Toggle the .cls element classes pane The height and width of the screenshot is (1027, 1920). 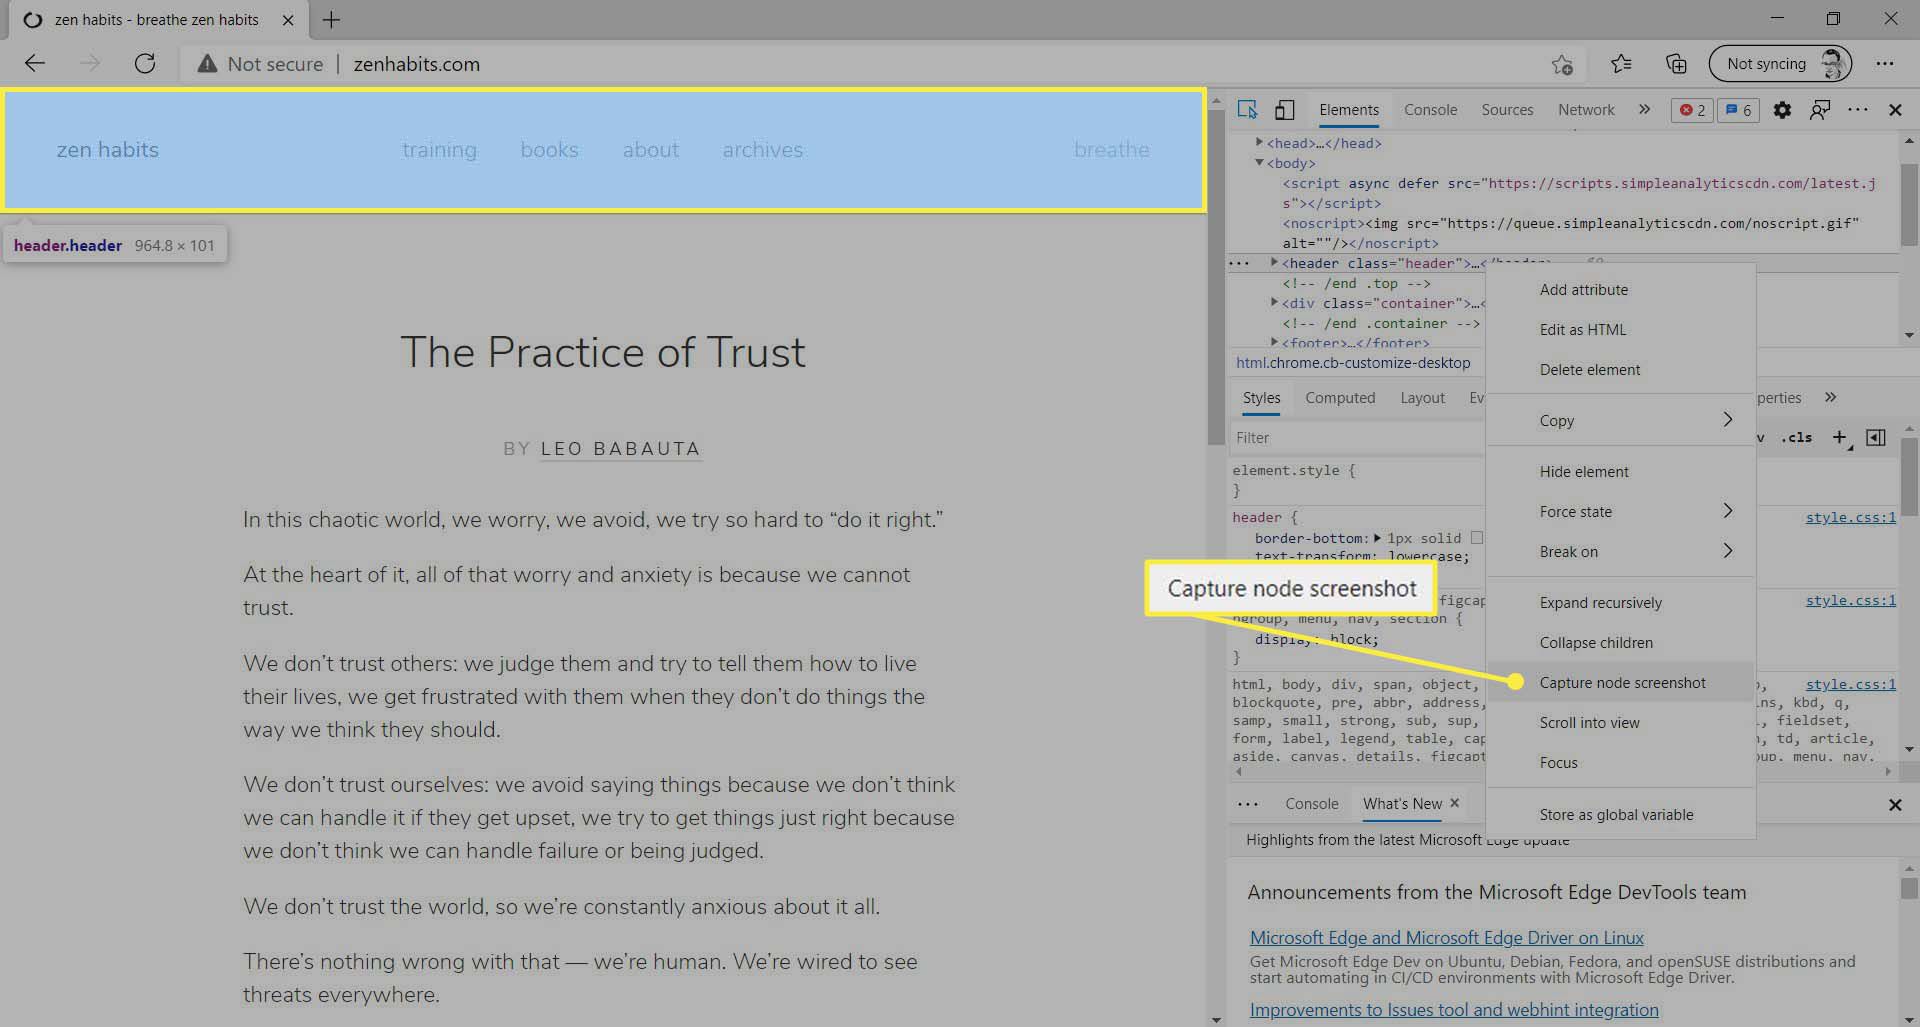click(1797, 437)
